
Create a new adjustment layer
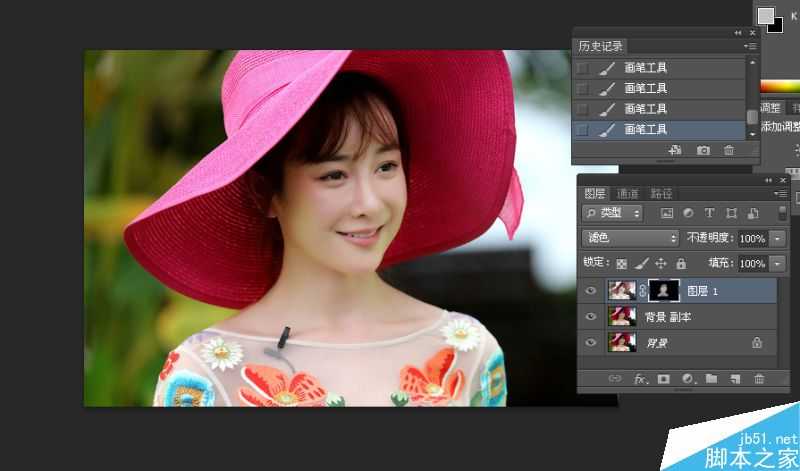688,379
